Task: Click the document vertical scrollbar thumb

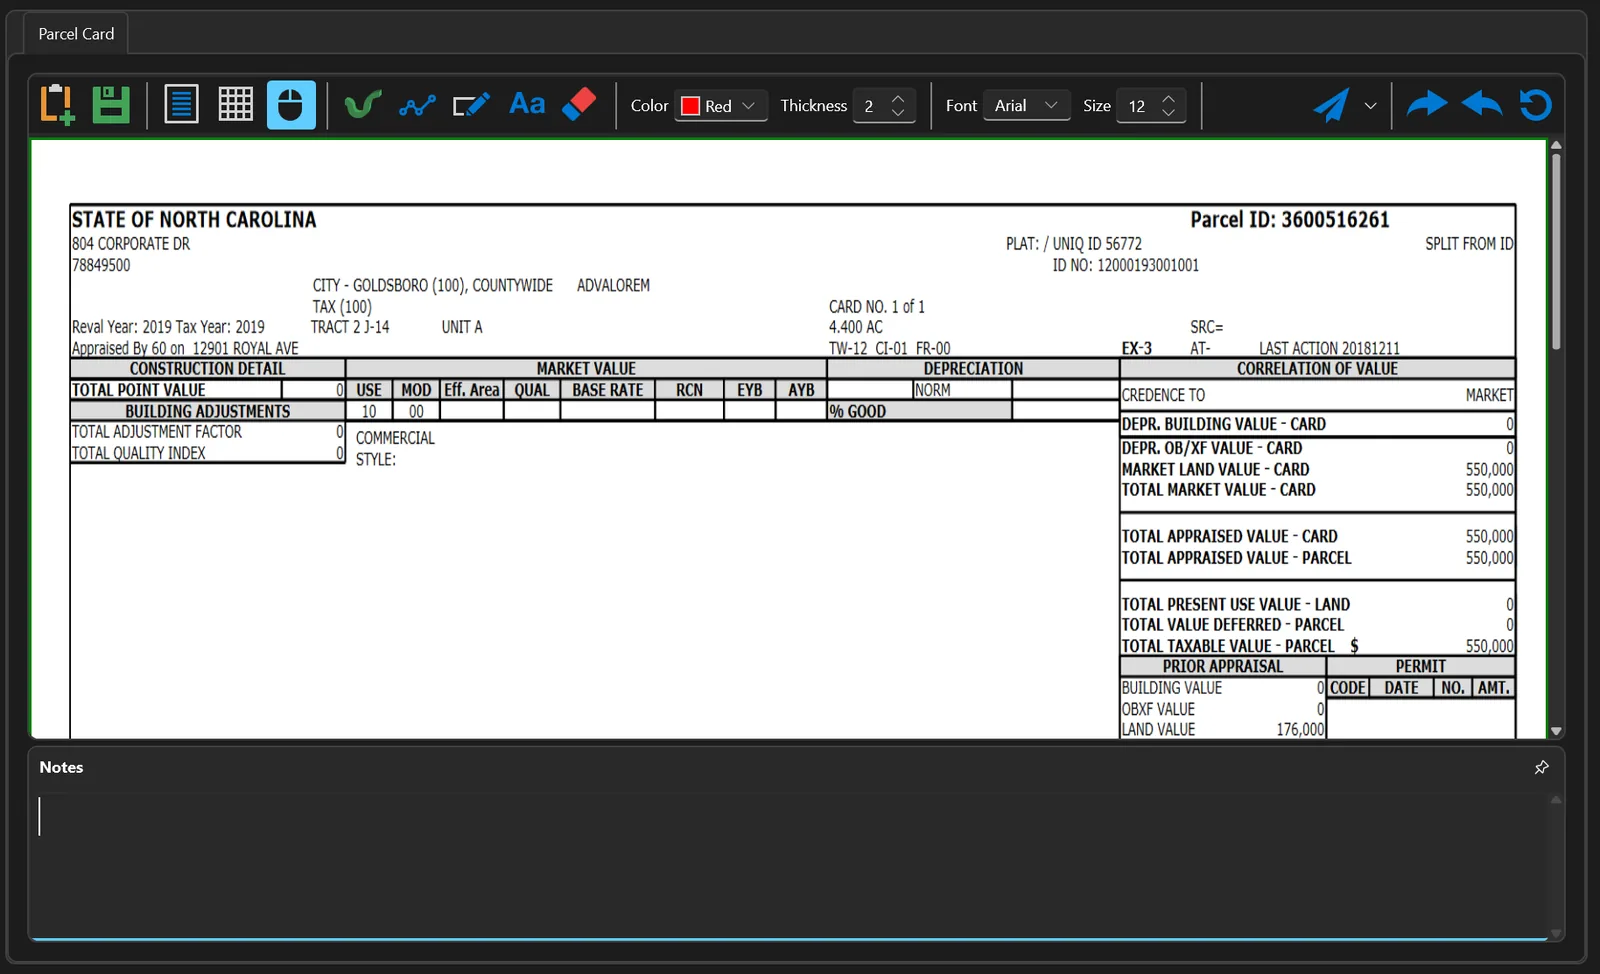Action: tap(1556, 251)
